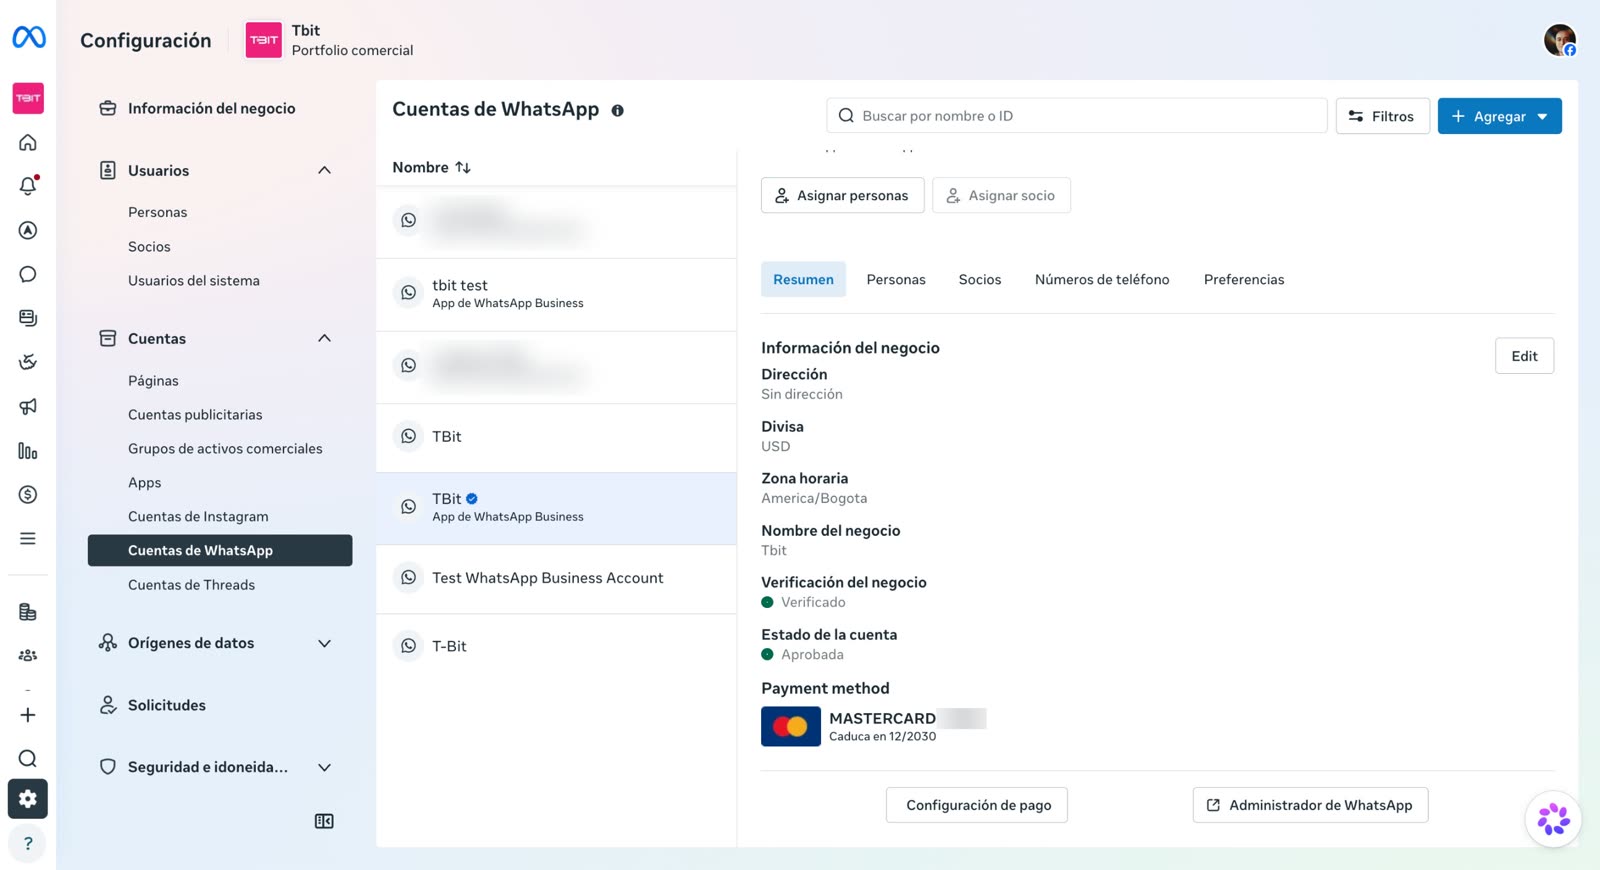The height and width of the screenshot is (870, 1600).
Task: Select the T-Bit account row
Action: pyautogui.click(x=556, y=646)
